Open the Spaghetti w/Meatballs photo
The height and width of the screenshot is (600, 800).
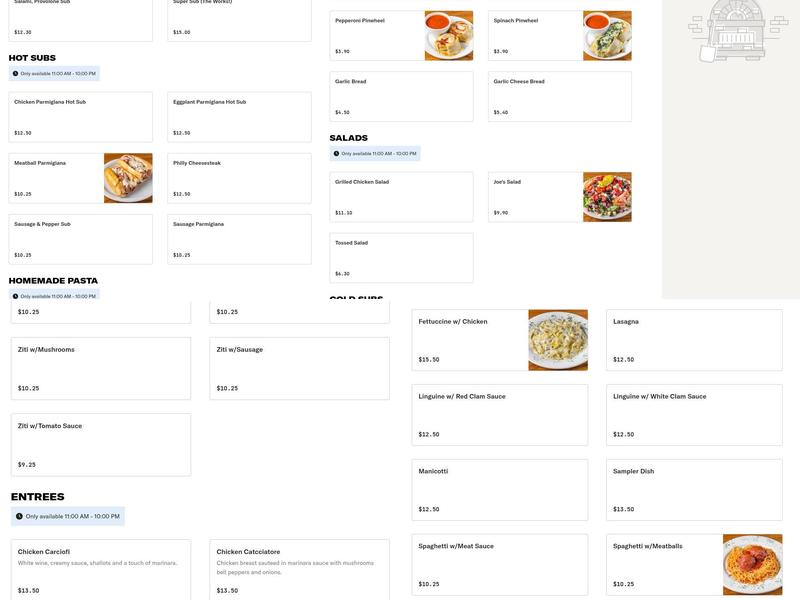pyautogui.click(x=753, y=564)
